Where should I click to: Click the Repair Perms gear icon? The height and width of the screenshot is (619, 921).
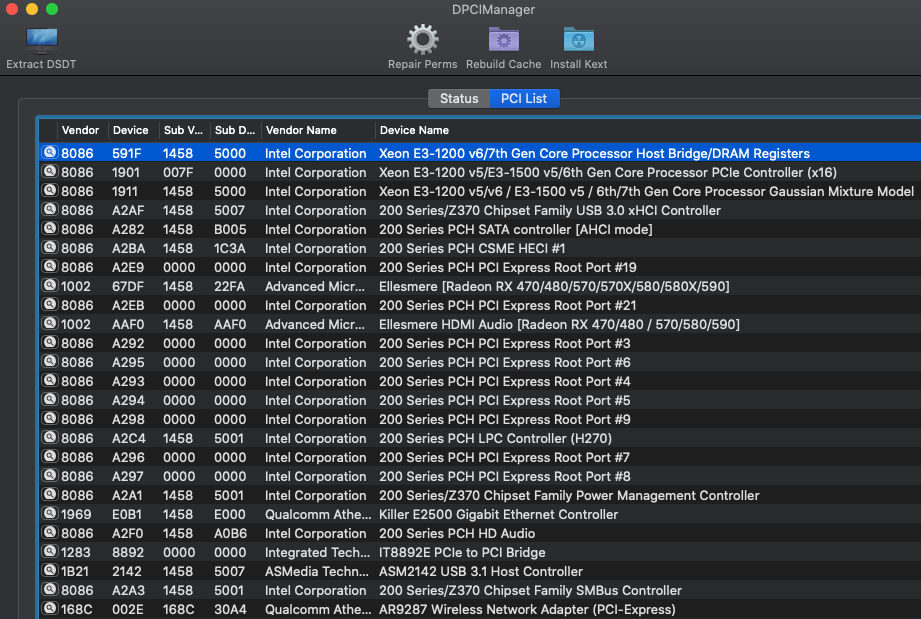click(422, 40)
